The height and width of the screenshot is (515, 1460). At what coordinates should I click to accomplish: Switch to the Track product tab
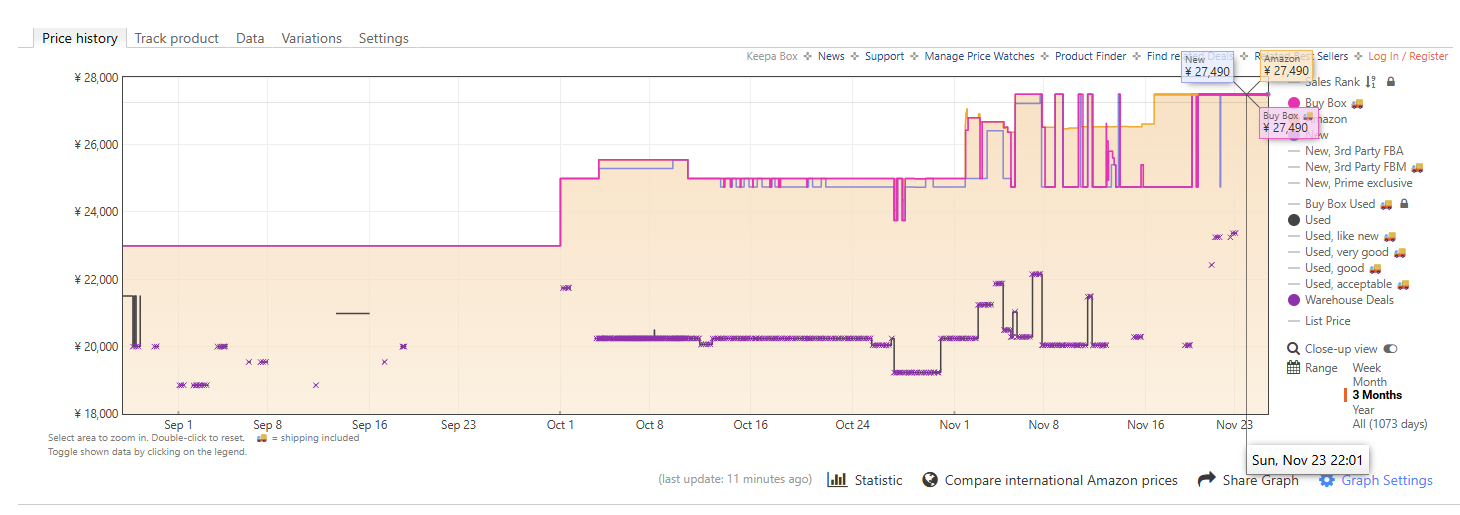tap(176, 38)
